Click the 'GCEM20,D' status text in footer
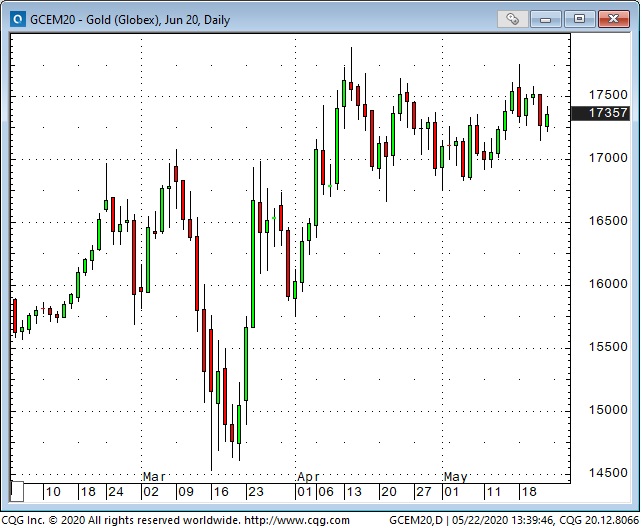The width and height of the screenshot is (642, 528). coord(416,521)
